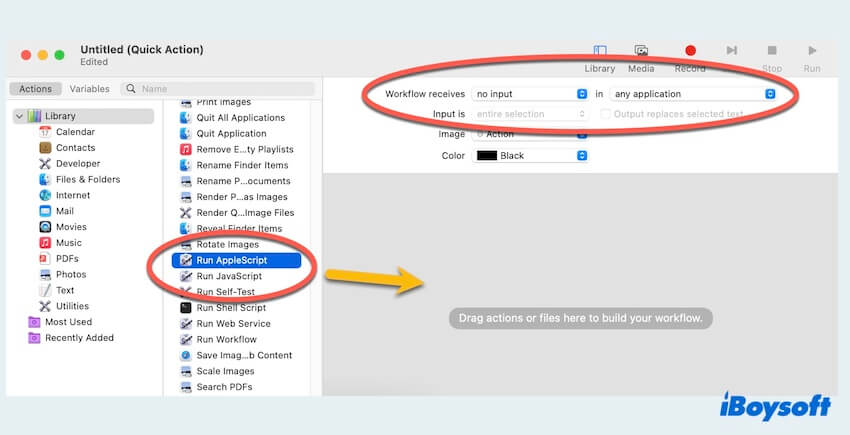Click the Step toolbar icon
Screen dimensions: 850x435
click(731, 50)
